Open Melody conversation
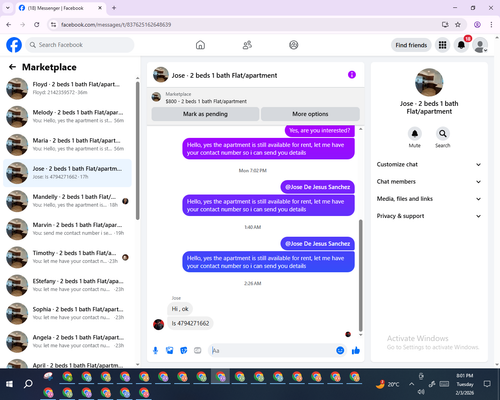Viewport: 500px width, 400px height. point(67,117)
